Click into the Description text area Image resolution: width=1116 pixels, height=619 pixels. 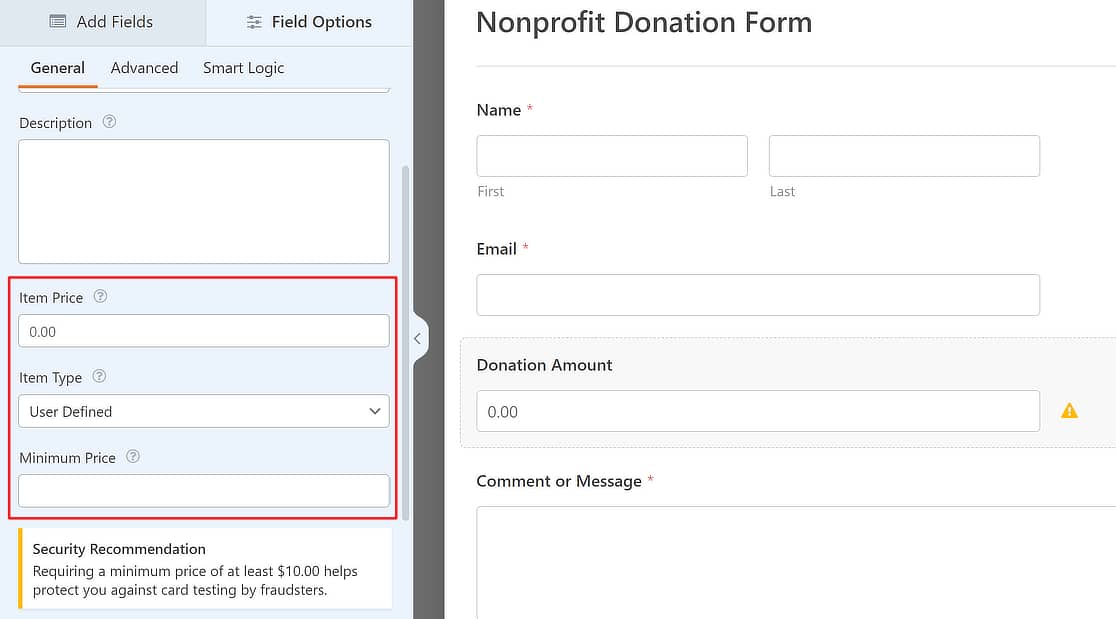pyautogui.click(x=204, y=201)
